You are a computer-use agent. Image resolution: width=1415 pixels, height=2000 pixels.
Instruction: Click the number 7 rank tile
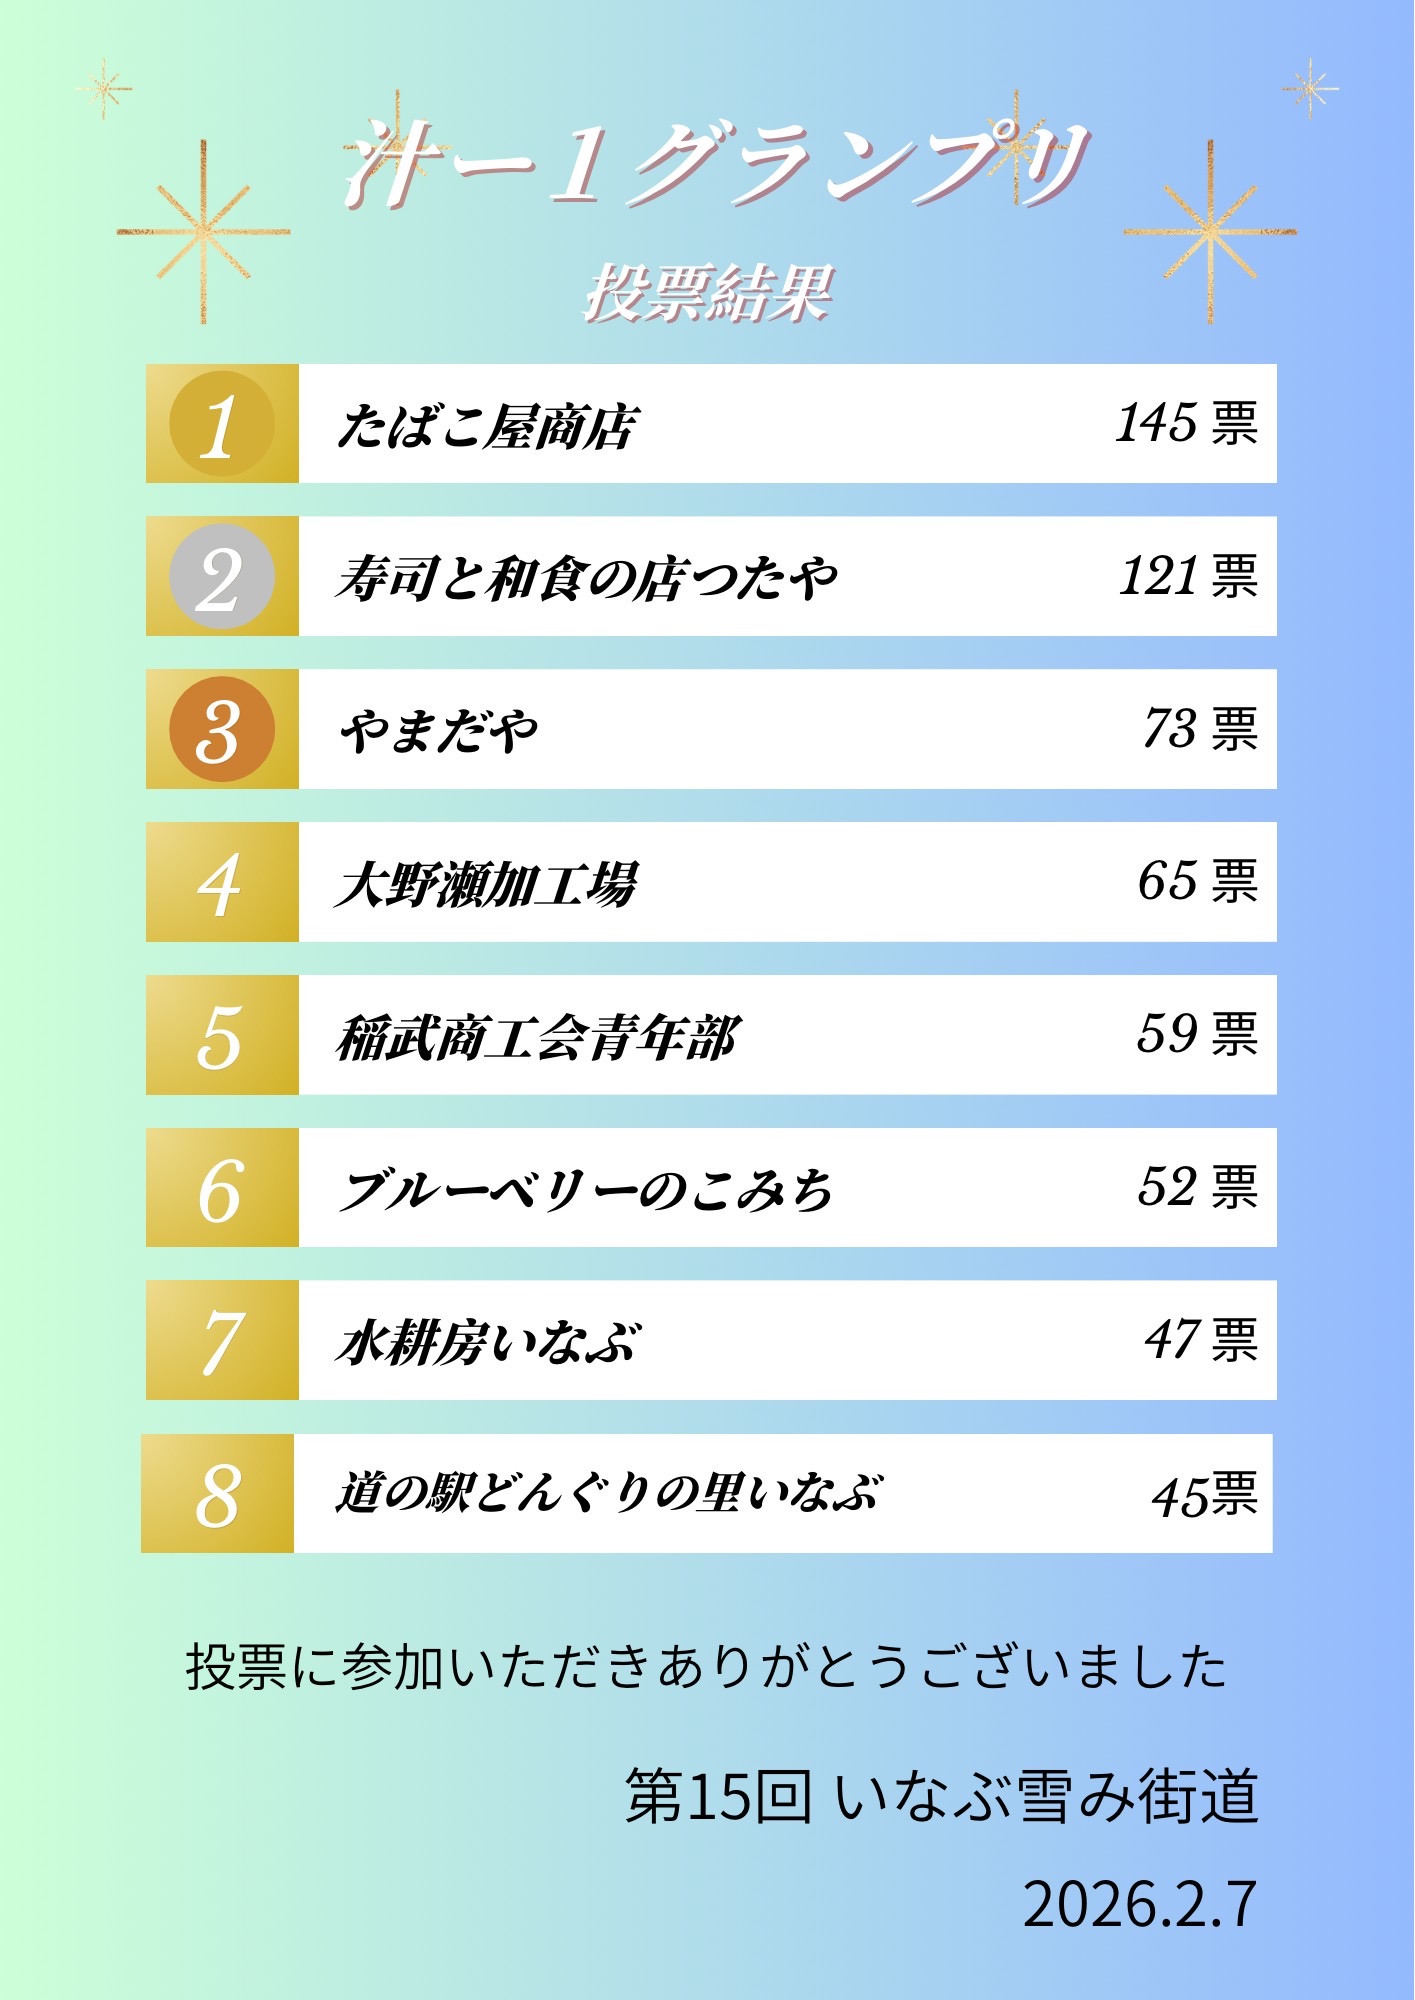click(222, 1340)
